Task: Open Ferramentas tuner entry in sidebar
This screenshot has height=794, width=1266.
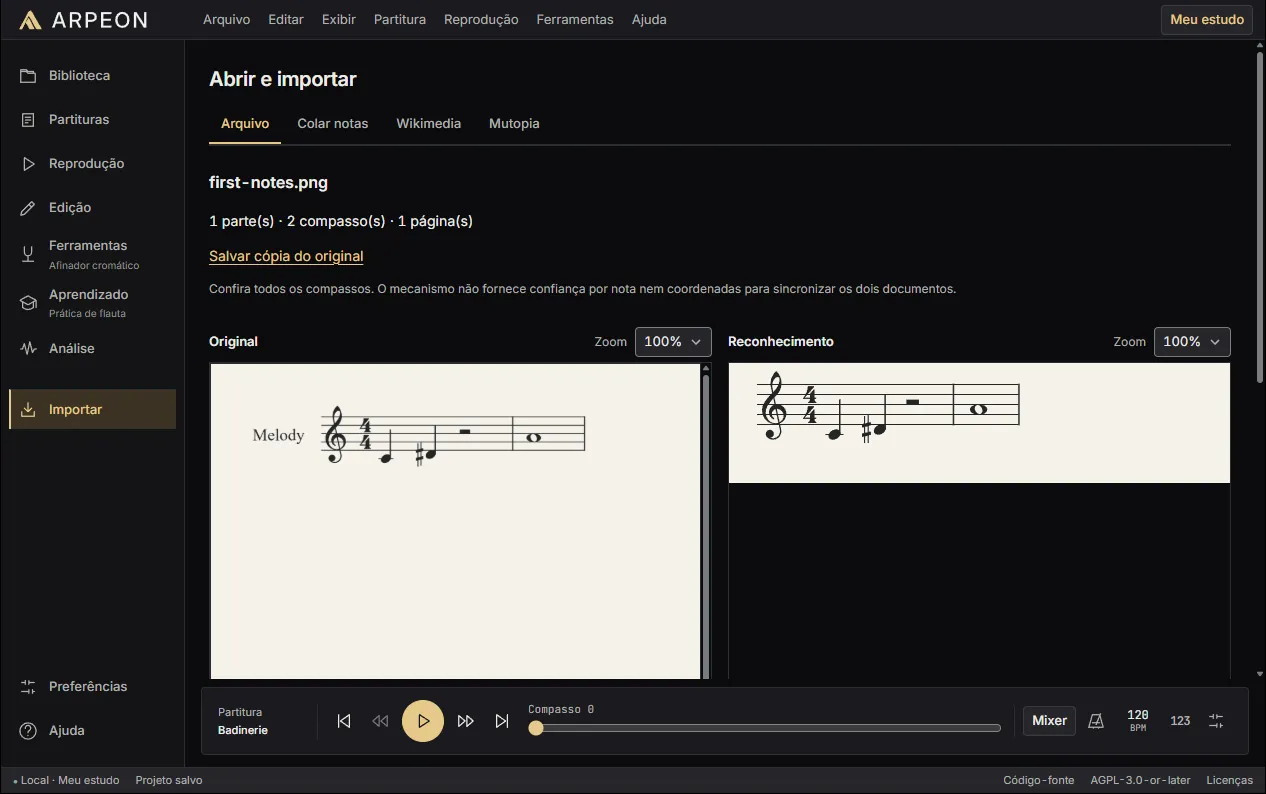Action: [x=92, y=255]
